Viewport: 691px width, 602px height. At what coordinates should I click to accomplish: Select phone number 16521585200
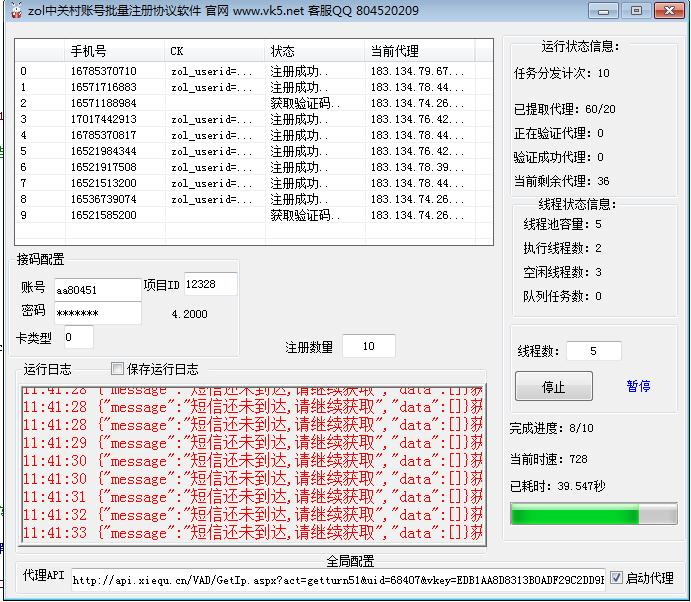click(x=104, y=215)
